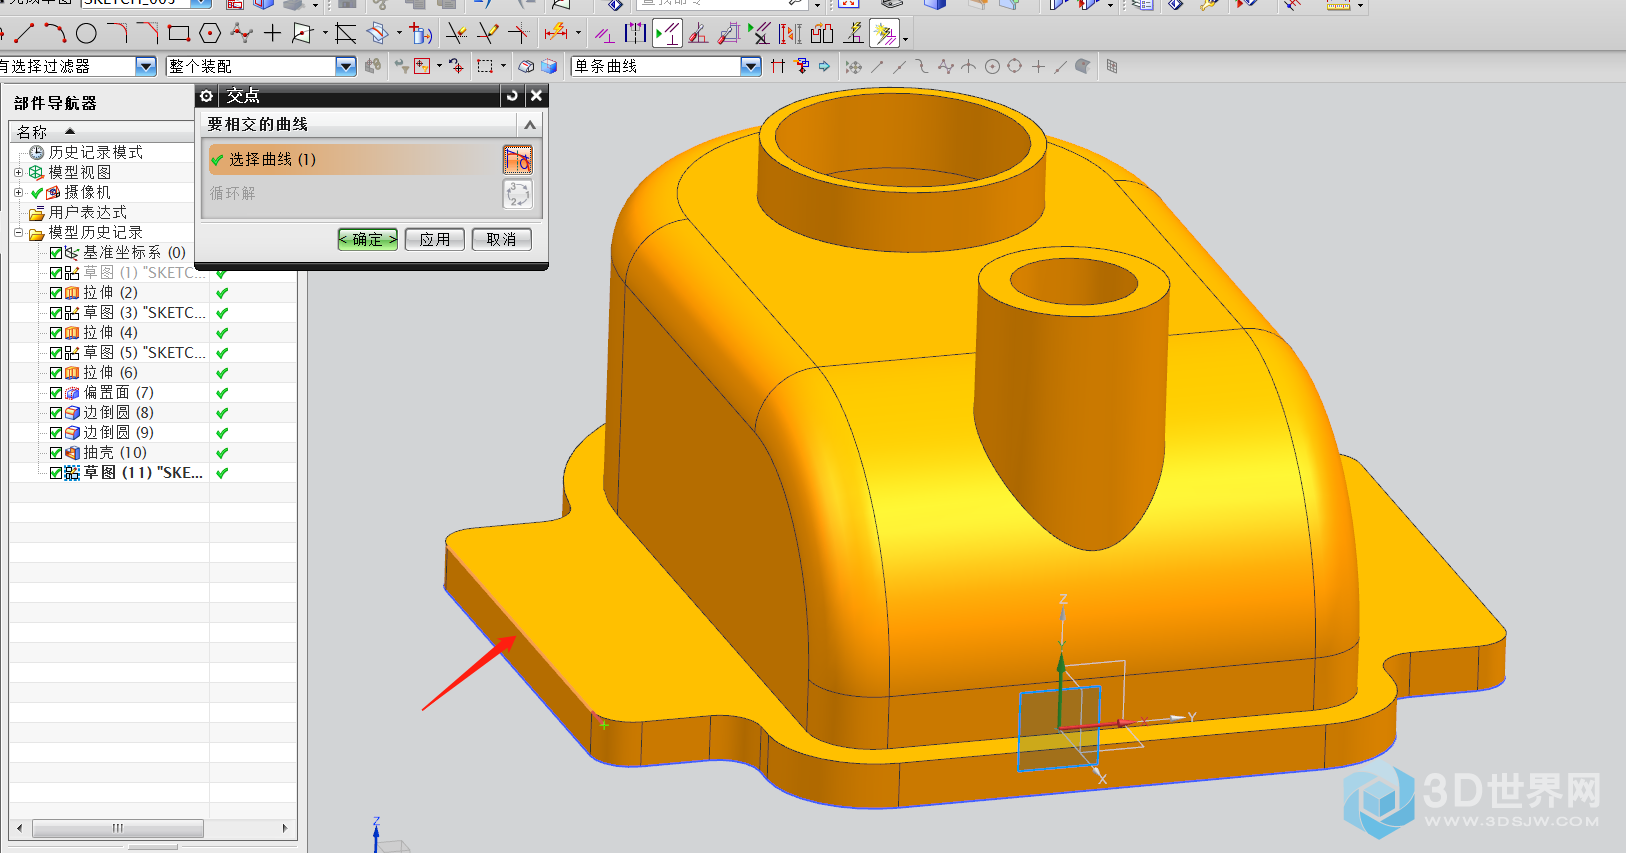Screen dimensions: 1626x853
Task: Open the Create Inferred Constraints dropdown arrow
Action: pos(905,40)
